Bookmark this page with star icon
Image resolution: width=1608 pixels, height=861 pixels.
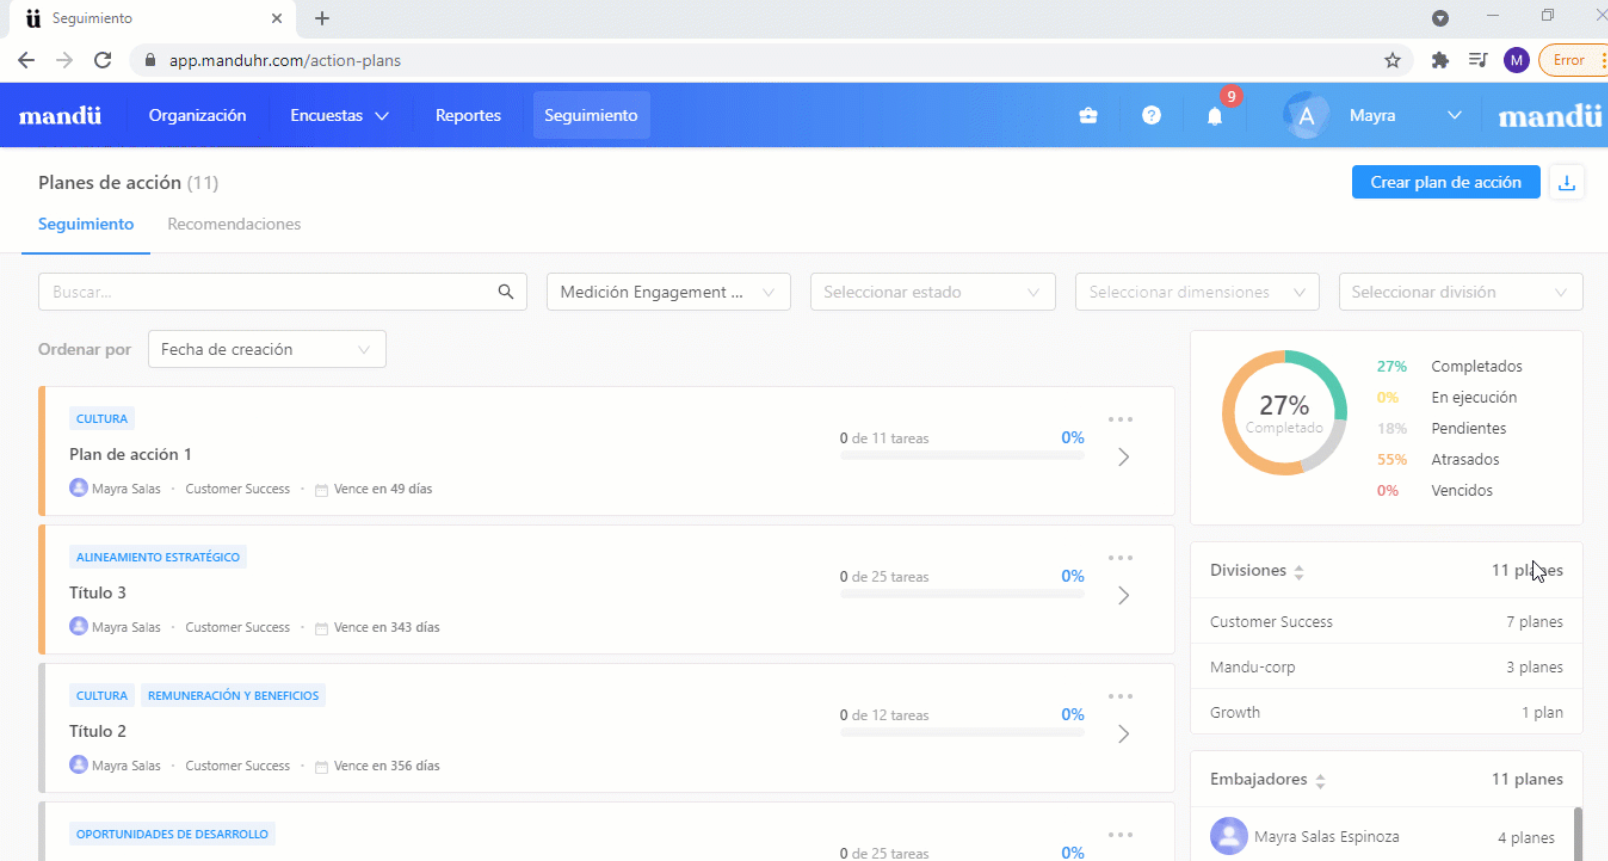coord(1392,60)
